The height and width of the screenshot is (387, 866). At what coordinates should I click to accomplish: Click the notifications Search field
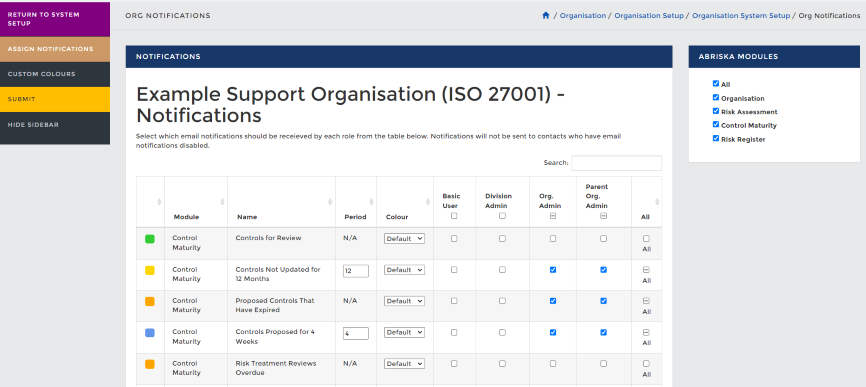(x=616, y=163)
